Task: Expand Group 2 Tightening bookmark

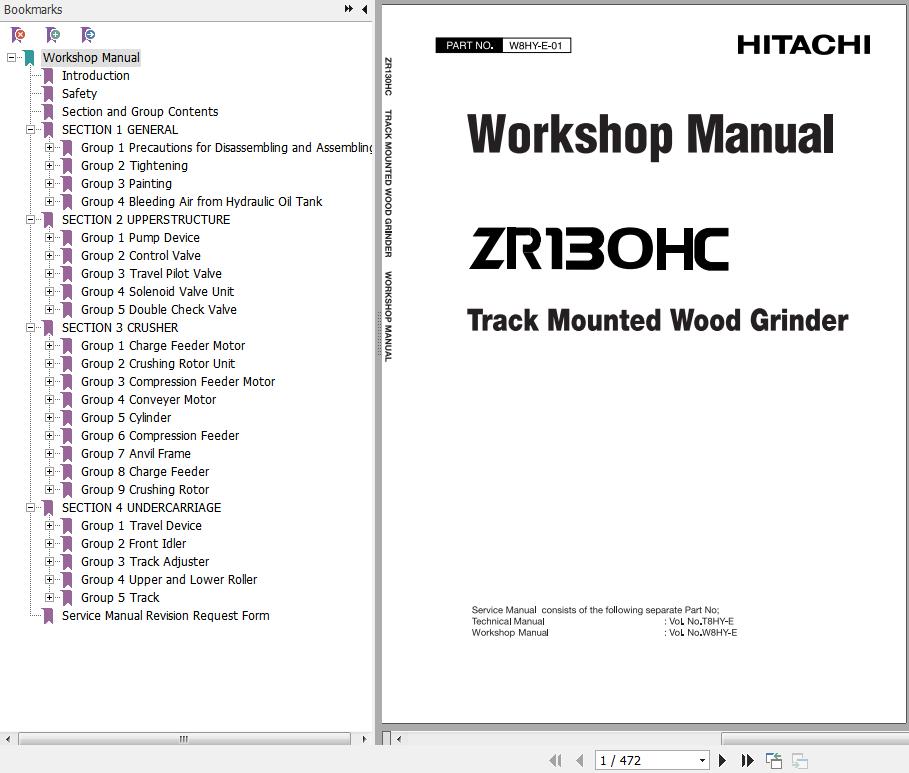Action: [x=49, y=165]
